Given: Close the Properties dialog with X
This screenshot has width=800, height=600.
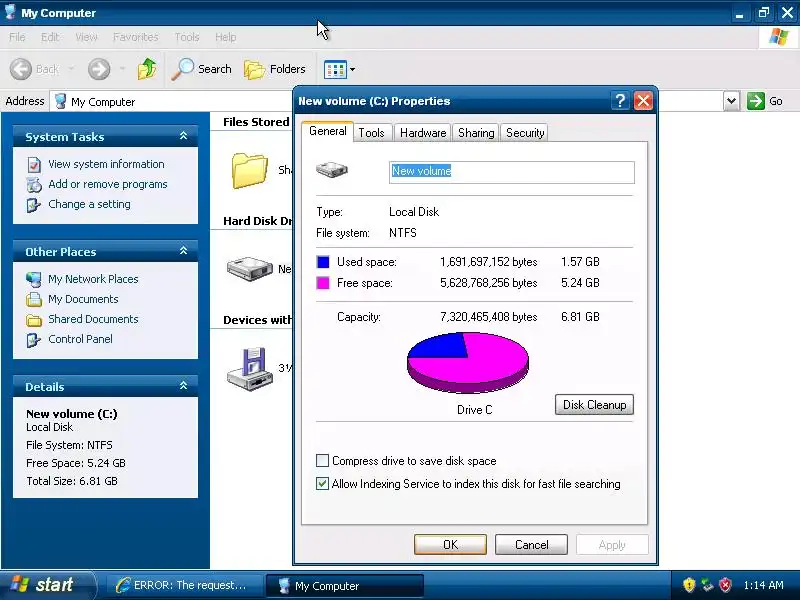Looking at the screenshot, I should [643, 101].
